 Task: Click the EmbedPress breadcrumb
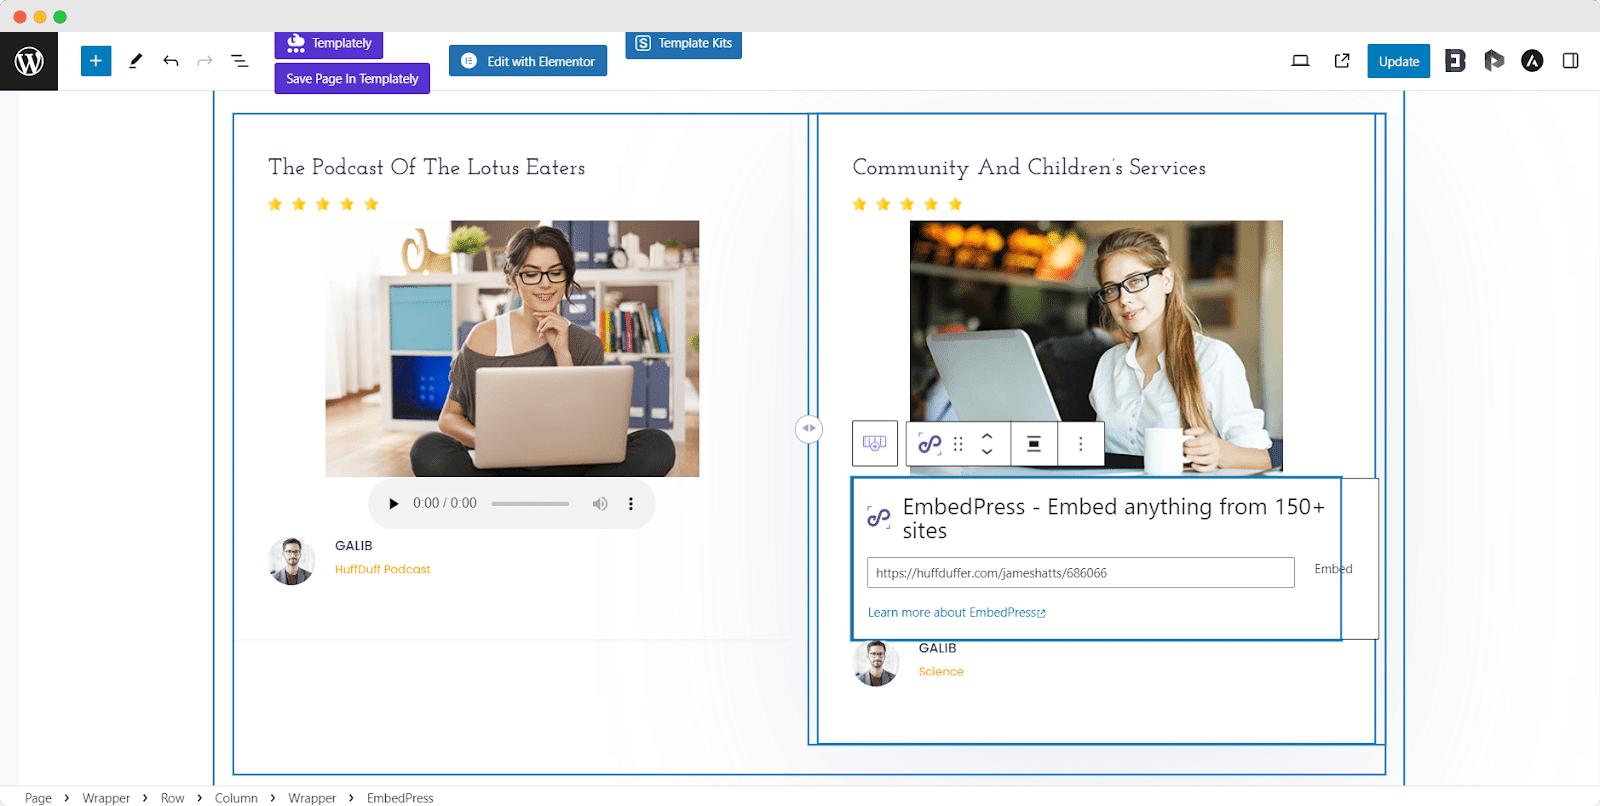400,798
